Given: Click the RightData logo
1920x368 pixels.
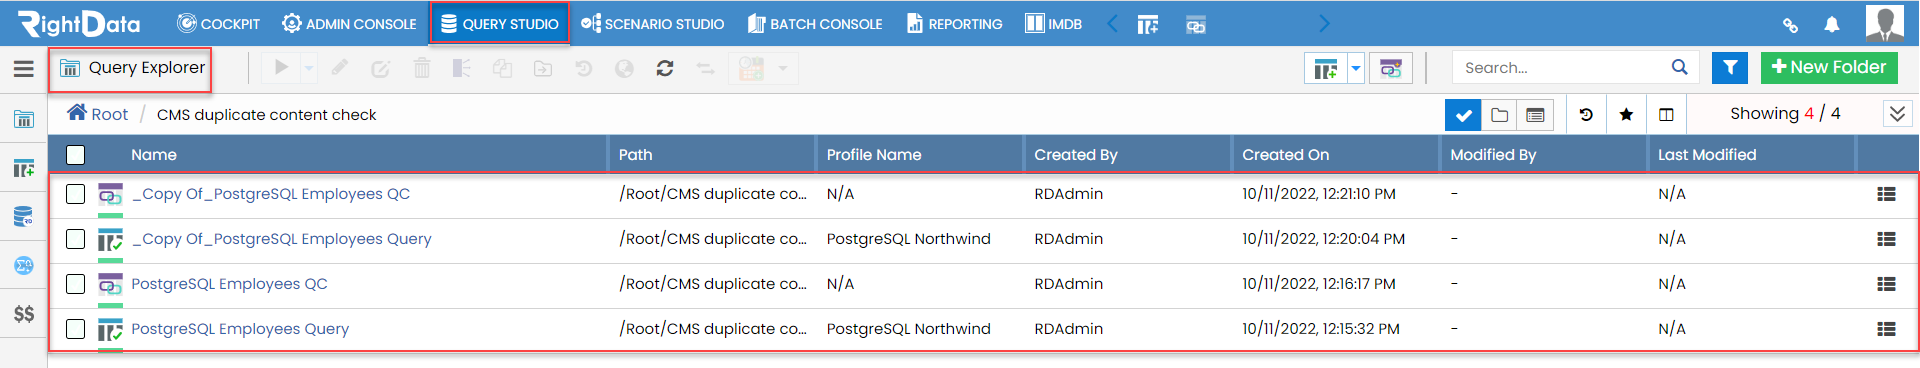Looking at the screenshot, I should pyautogui.click(x=79, y=23).
